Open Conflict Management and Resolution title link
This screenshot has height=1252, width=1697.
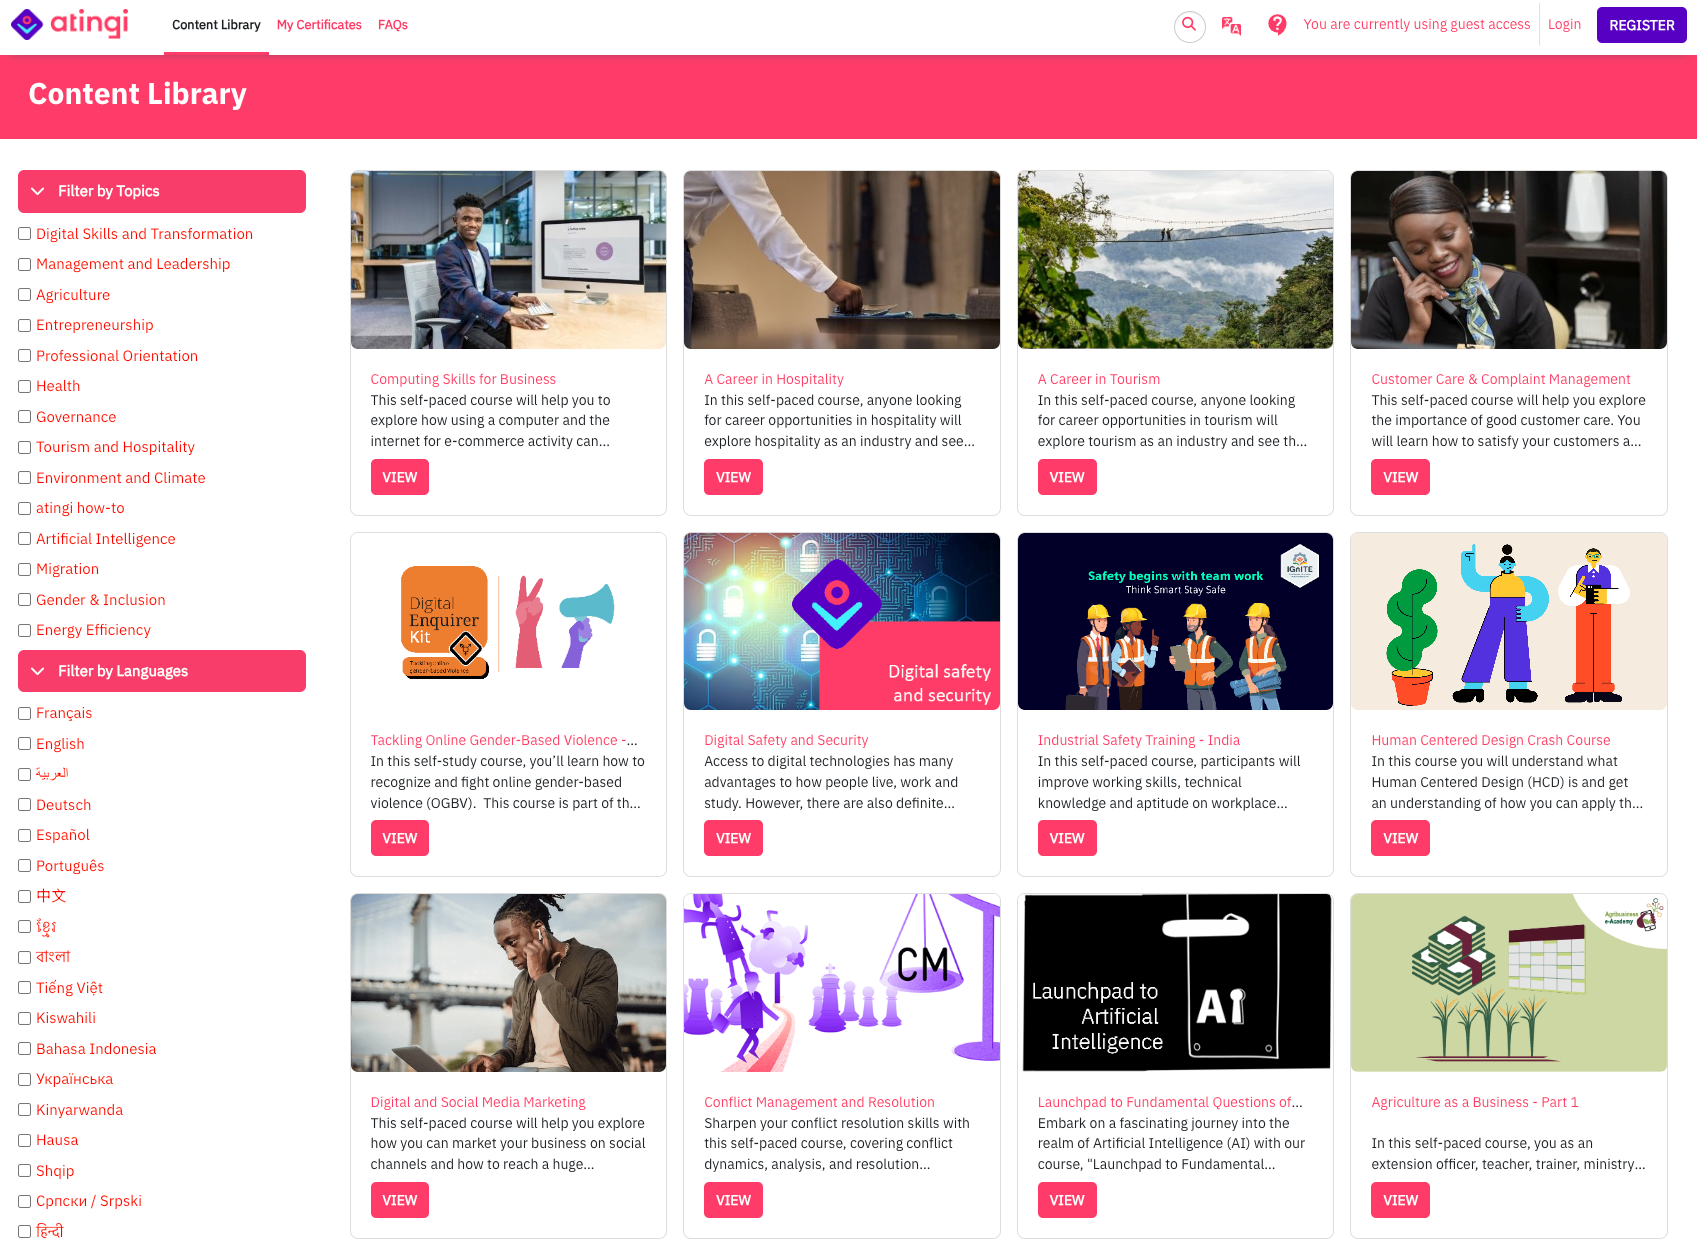click(x=819, y=1102)
